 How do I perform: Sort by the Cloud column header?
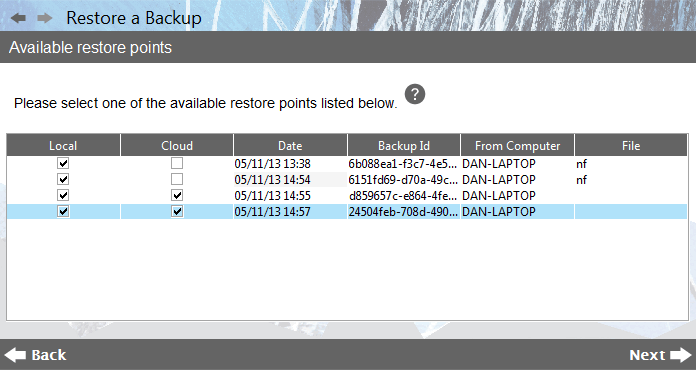click(x=177, y=146)
